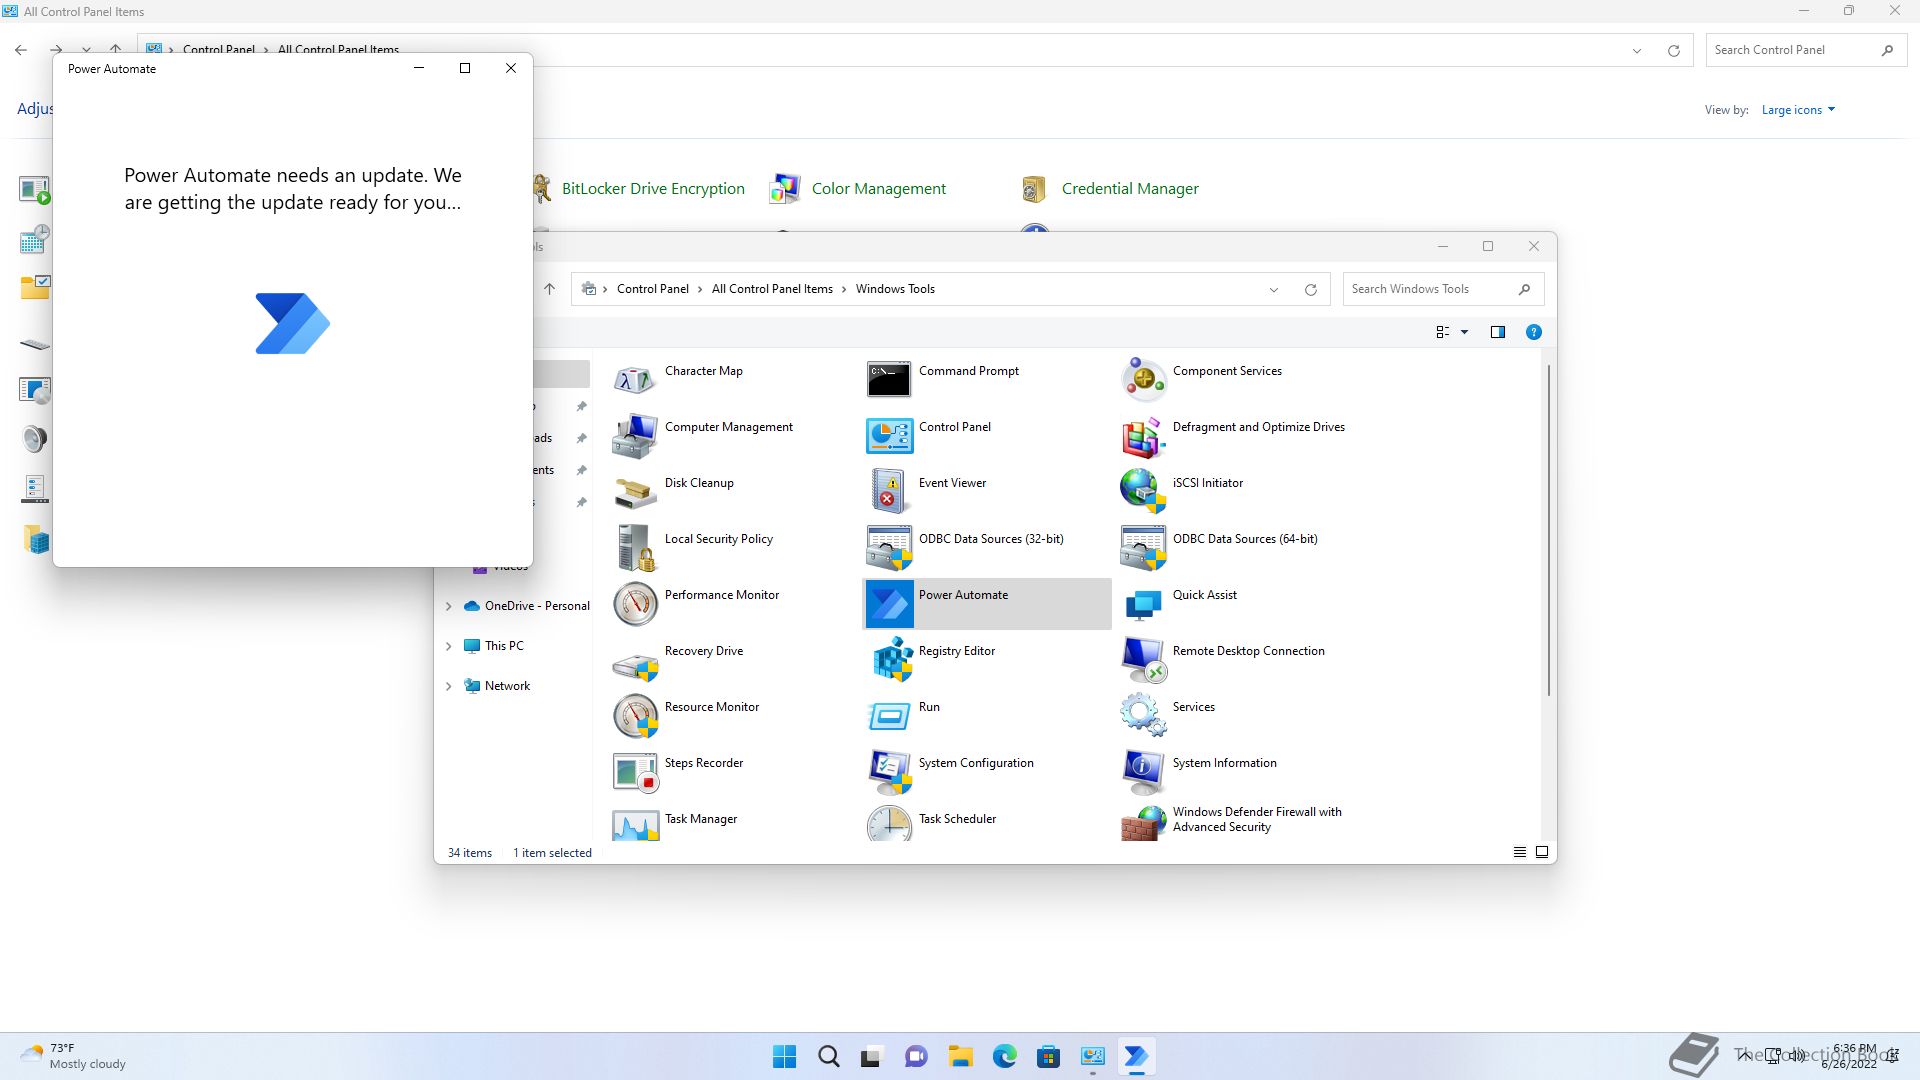Refresh the All Control Panel Items window

click(1673, 50)
